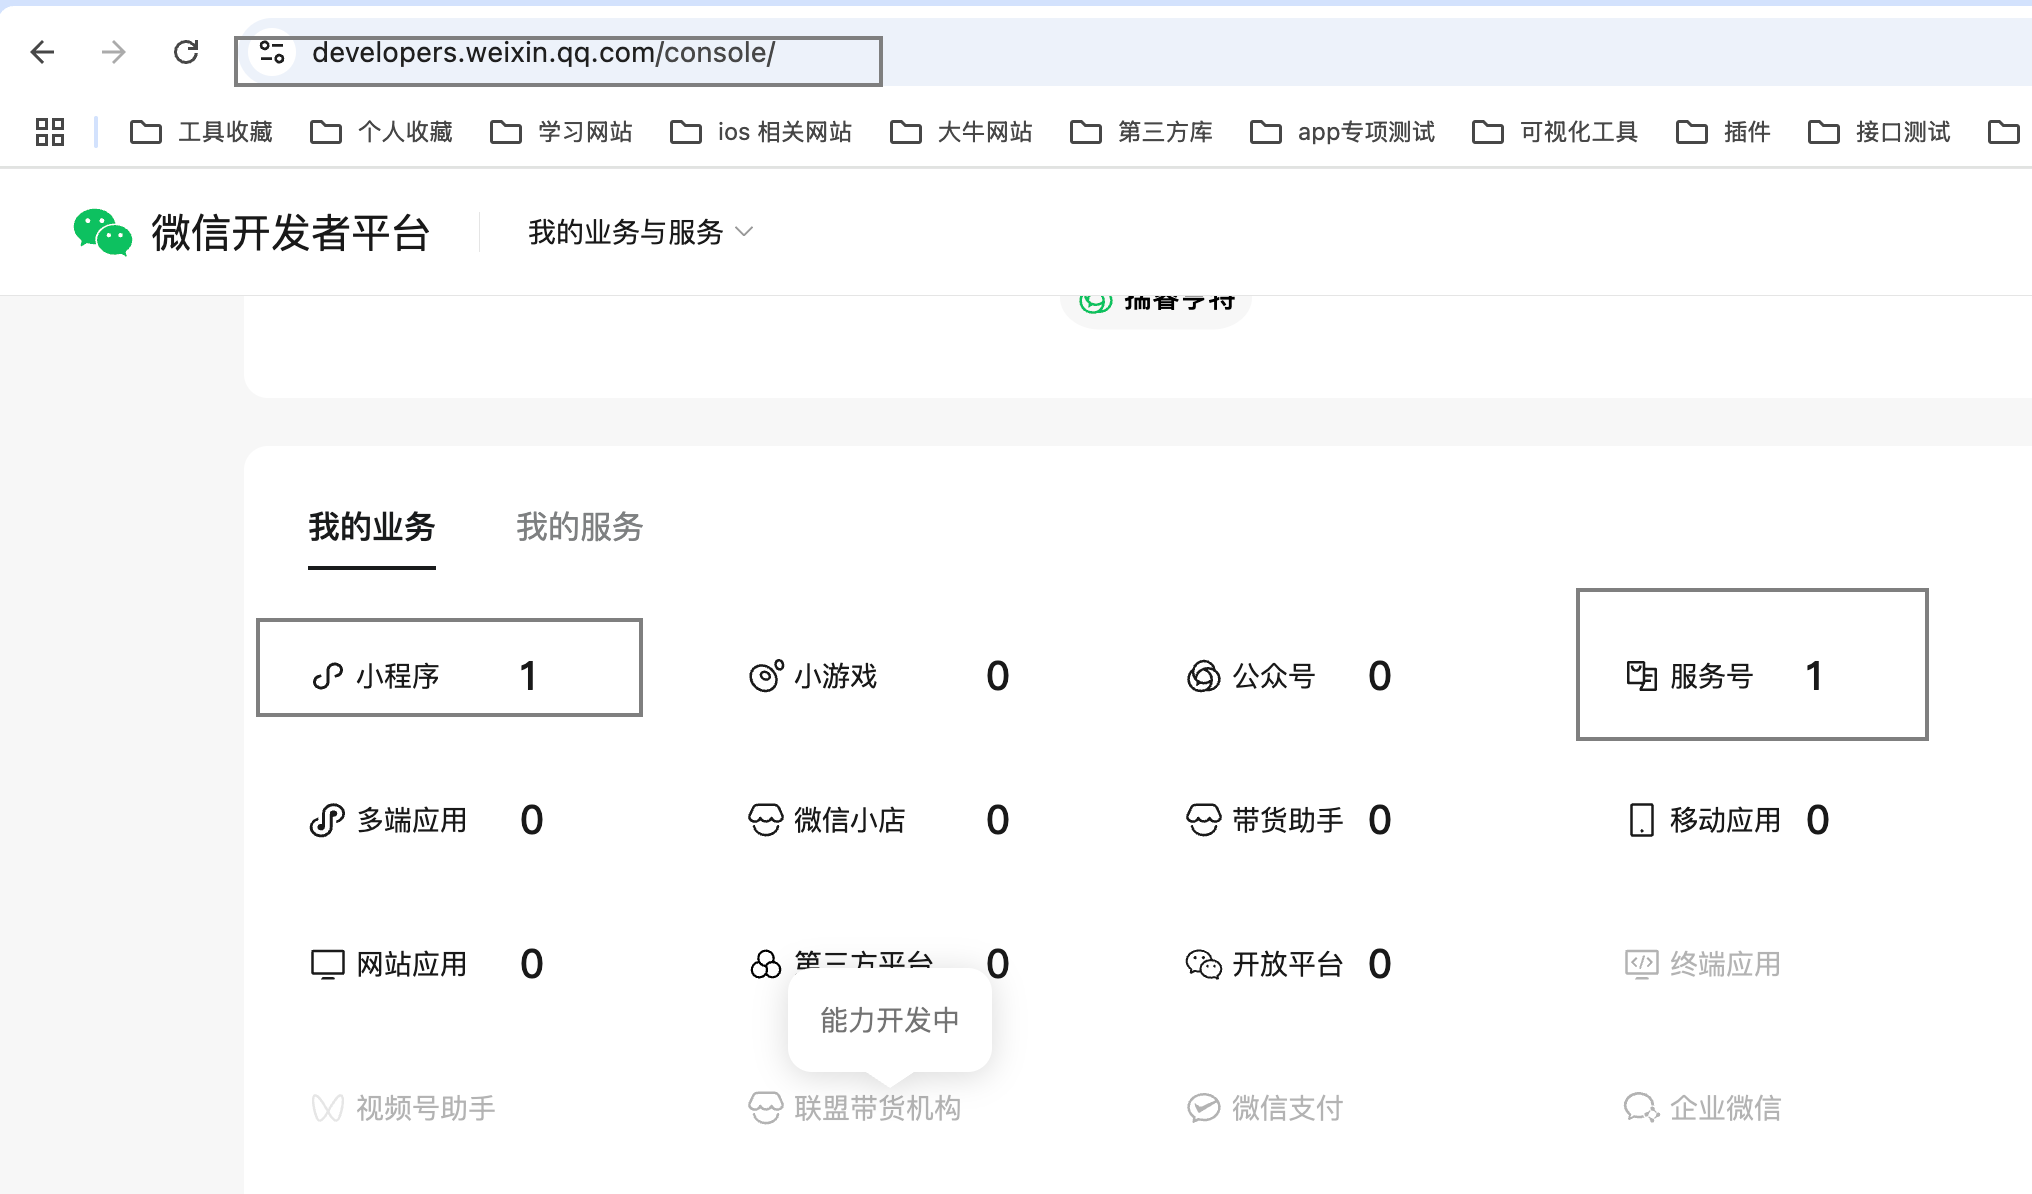Screen dimensions: 2032x1194
Task: Click the 服务号 service account icon
Action: [x=1641, y=677]
